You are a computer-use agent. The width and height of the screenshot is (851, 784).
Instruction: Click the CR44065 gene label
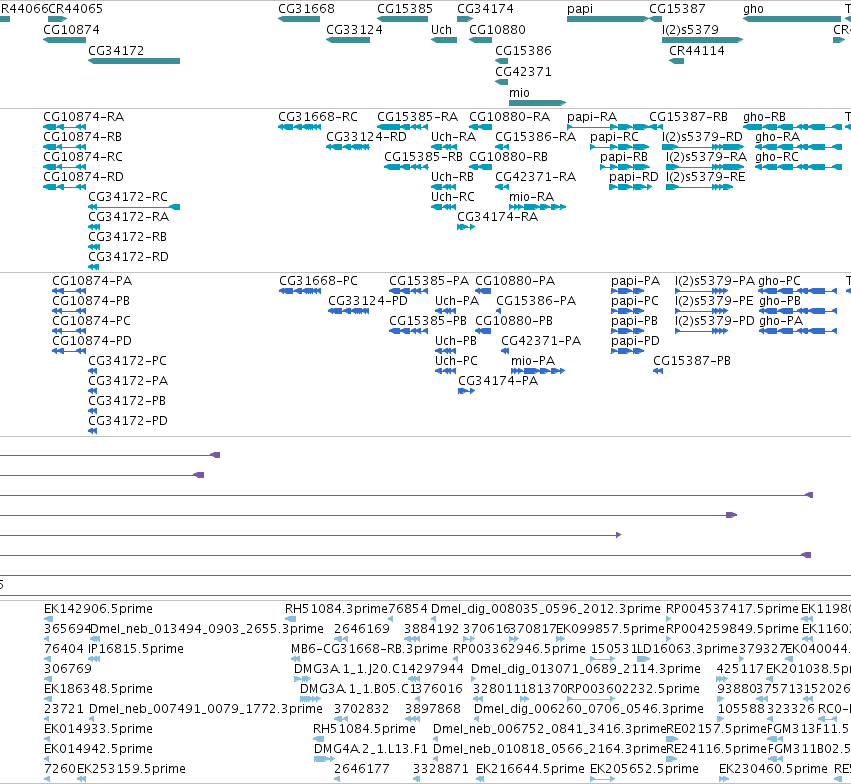[75, 9]
